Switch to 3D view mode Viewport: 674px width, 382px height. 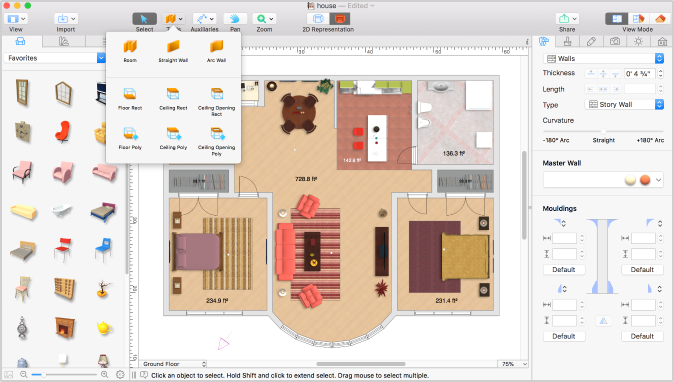(660, 18)
